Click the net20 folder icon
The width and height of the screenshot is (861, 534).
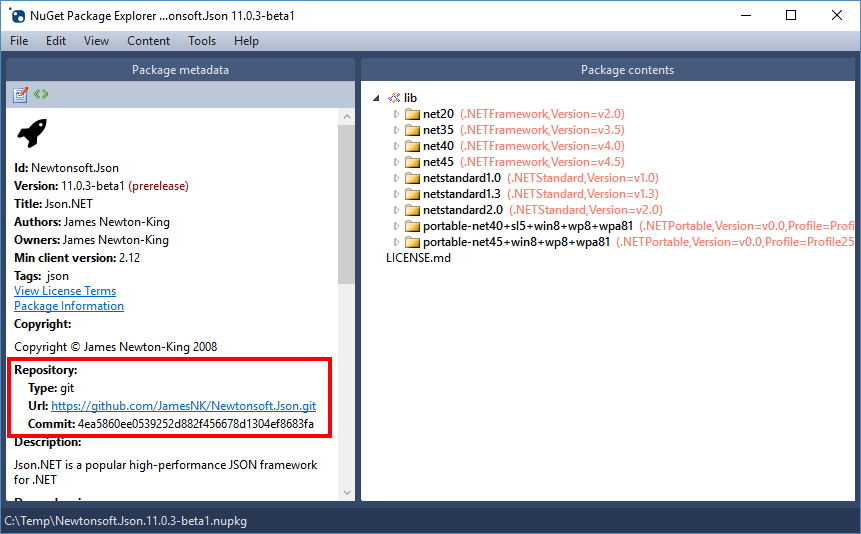tap(412, 114)
